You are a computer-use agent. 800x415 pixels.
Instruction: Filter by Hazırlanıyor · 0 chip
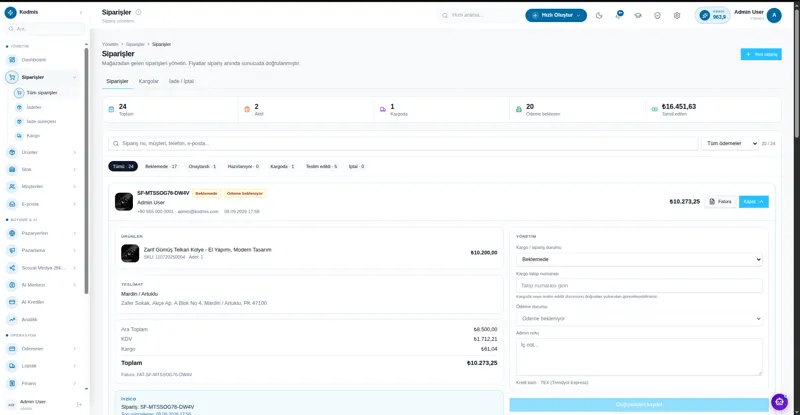[x=243, y=166]
